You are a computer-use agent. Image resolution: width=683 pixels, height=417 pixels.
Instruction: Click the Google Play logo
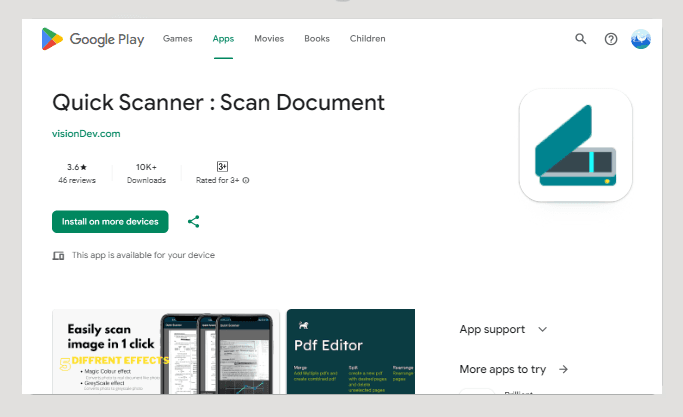93,39
